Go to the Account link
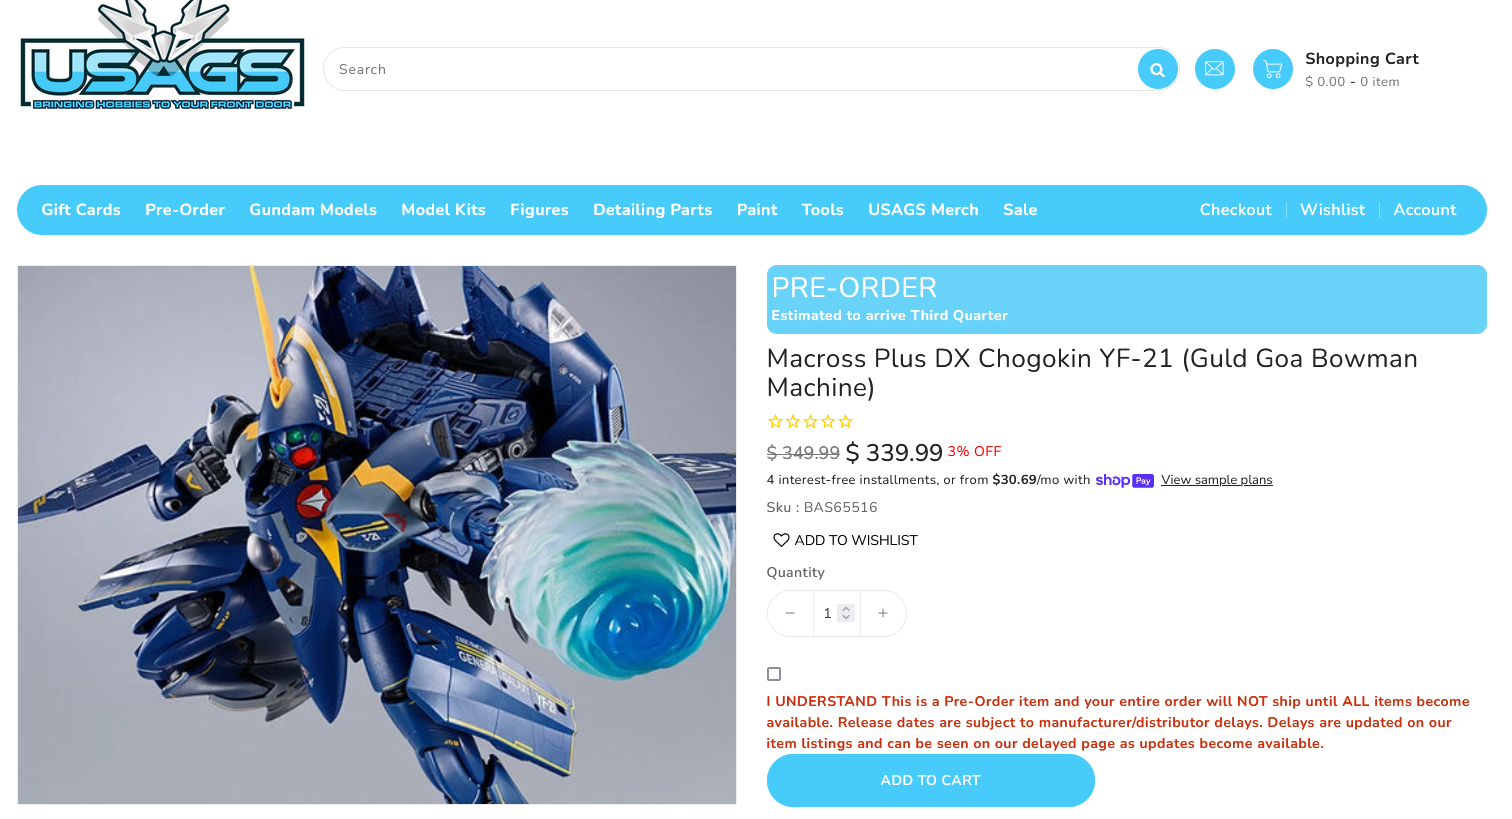This screenshot has height=819, width=1512. tap(1424, 210)
